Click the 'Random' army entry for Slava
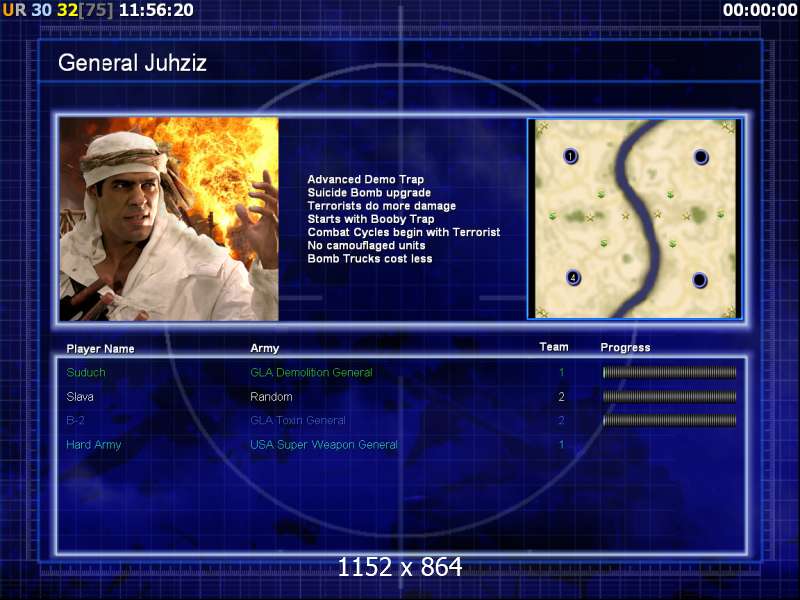The width and height of the screenshot is (800, 600). [x=271, y=396]
